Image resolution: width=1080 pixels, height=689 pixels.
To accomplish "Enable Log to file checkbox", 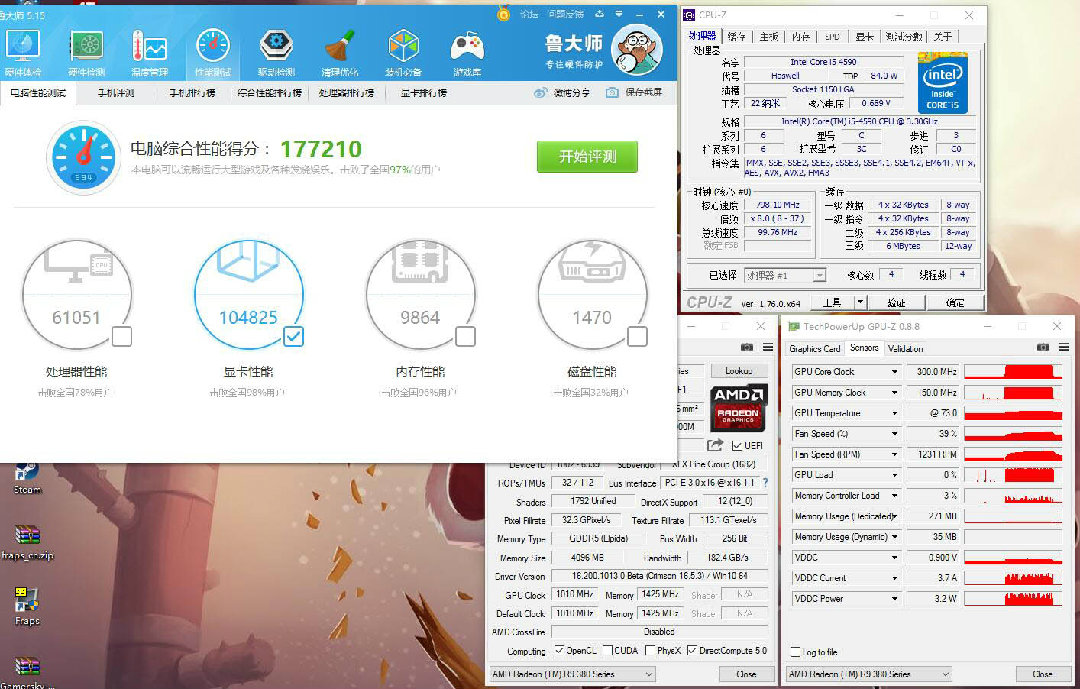I will tap(796, 651).
